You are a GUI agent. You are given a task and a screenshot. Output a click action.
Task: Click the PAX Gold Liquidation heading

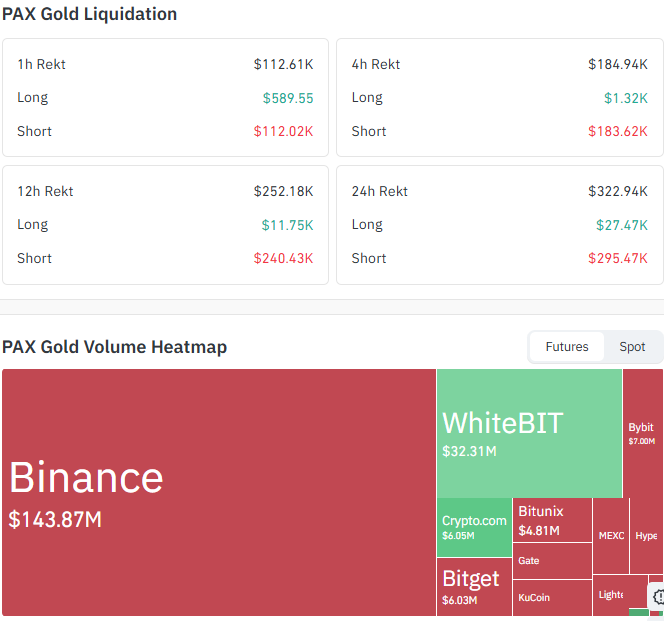point(89,14)
